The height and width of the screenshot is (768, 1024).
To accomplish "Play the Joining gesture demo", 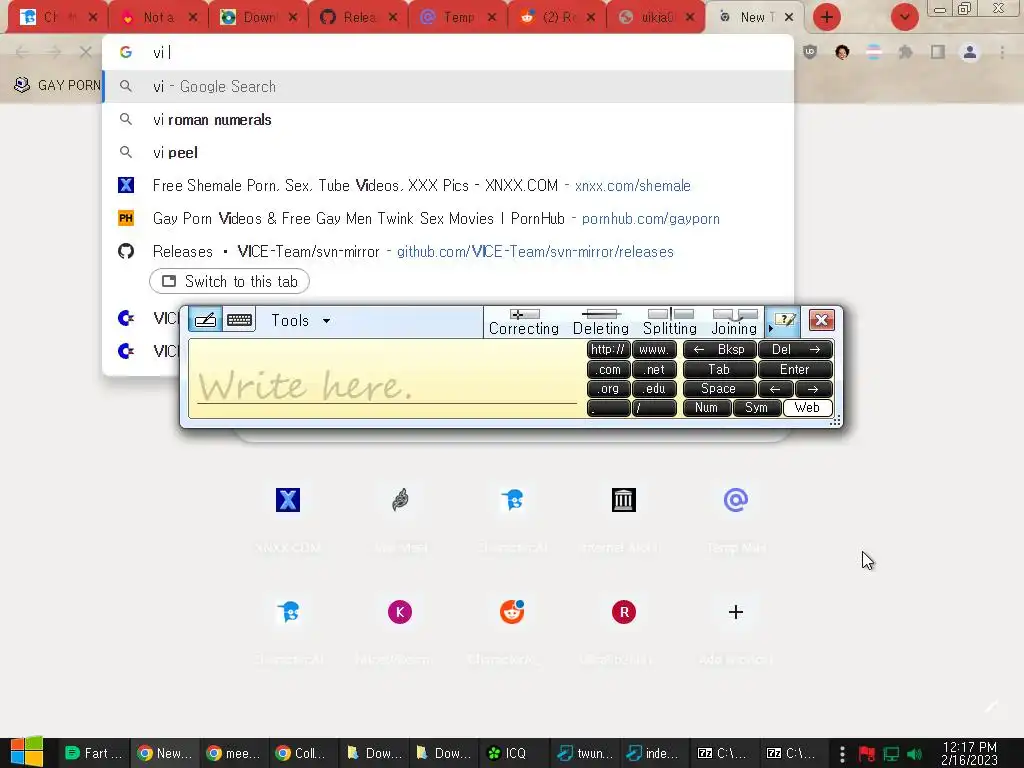I will tap(734, 322).
